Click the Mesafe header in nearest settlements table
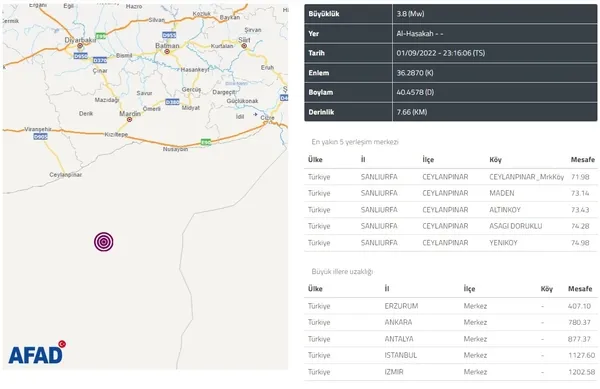This screenshot has width=600, height=389. [582, 160]
